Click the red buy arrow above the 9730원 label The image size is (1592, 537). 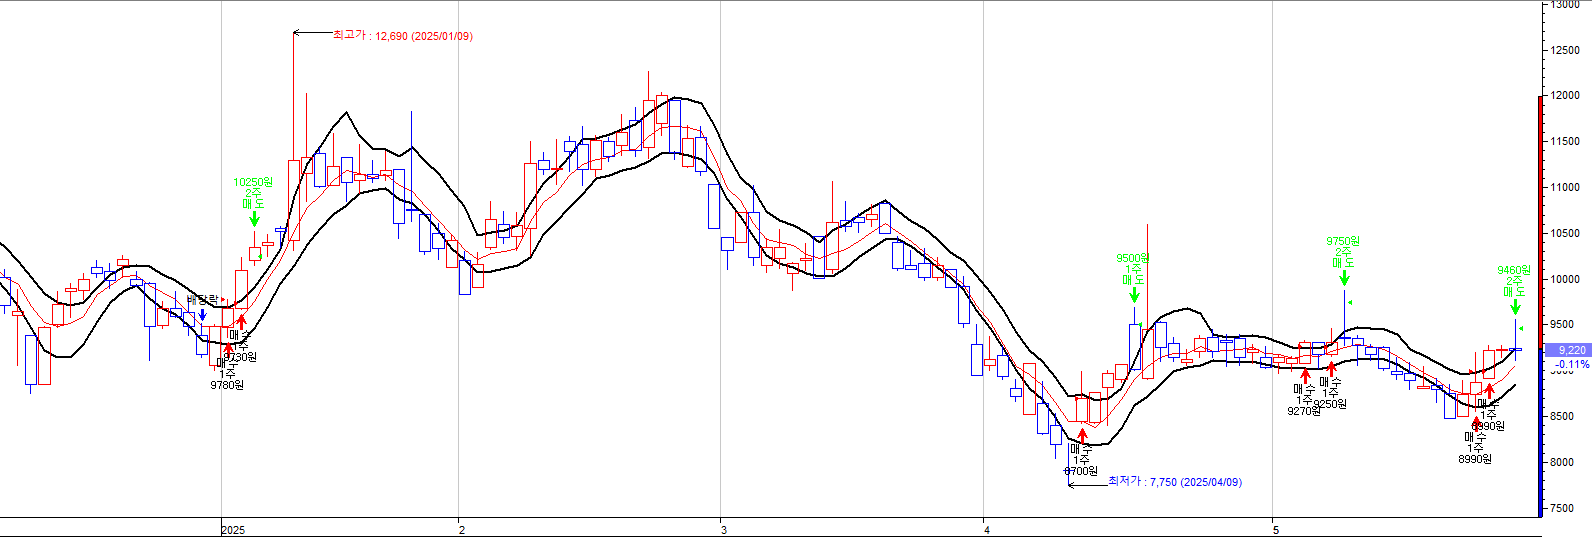pyautogui.click(x=241, y=323)
